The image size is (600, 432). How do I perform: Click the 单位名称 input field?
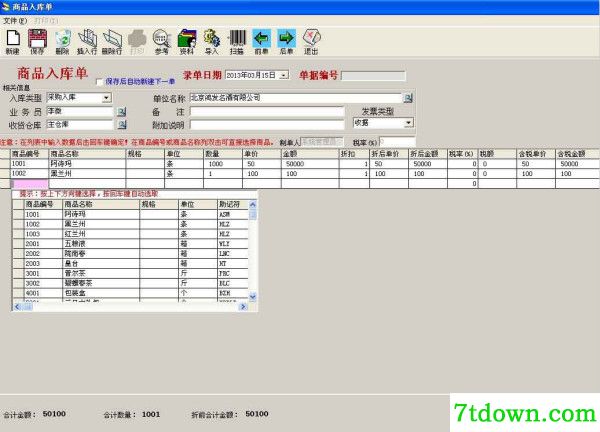296,98
